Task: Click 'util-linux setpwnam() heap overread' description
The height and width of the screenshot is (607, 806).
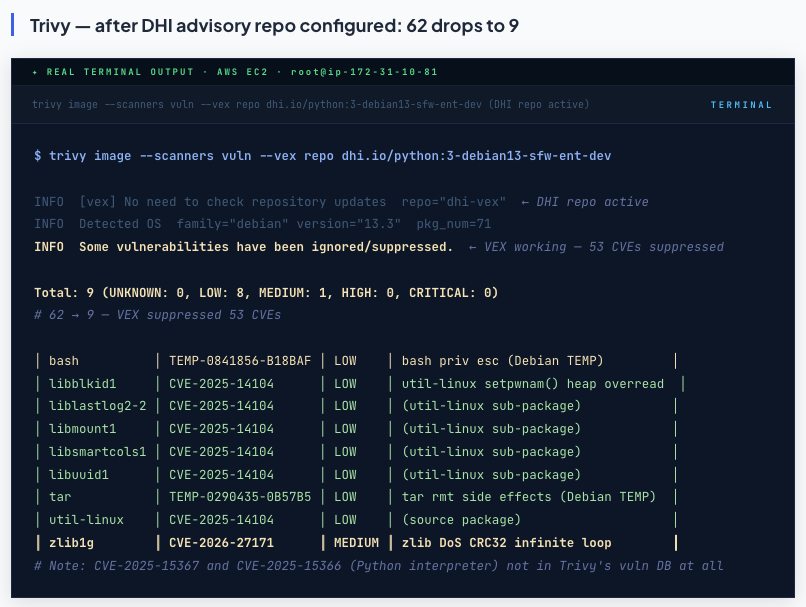Action: pos(533,384)
